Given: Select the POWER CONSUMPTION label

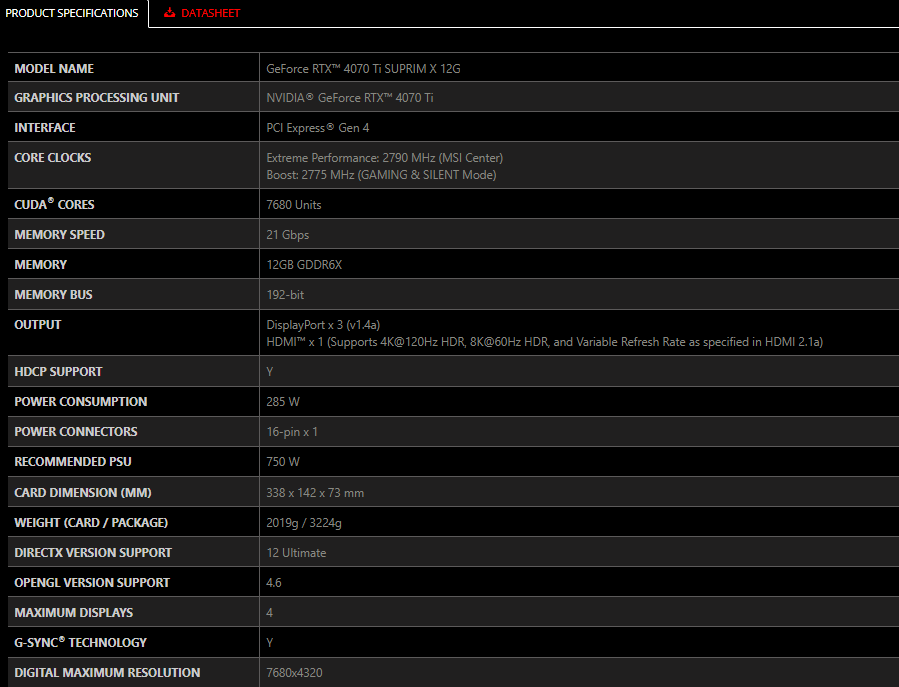Looking at the screenshot, I should (x=81, y=402).
